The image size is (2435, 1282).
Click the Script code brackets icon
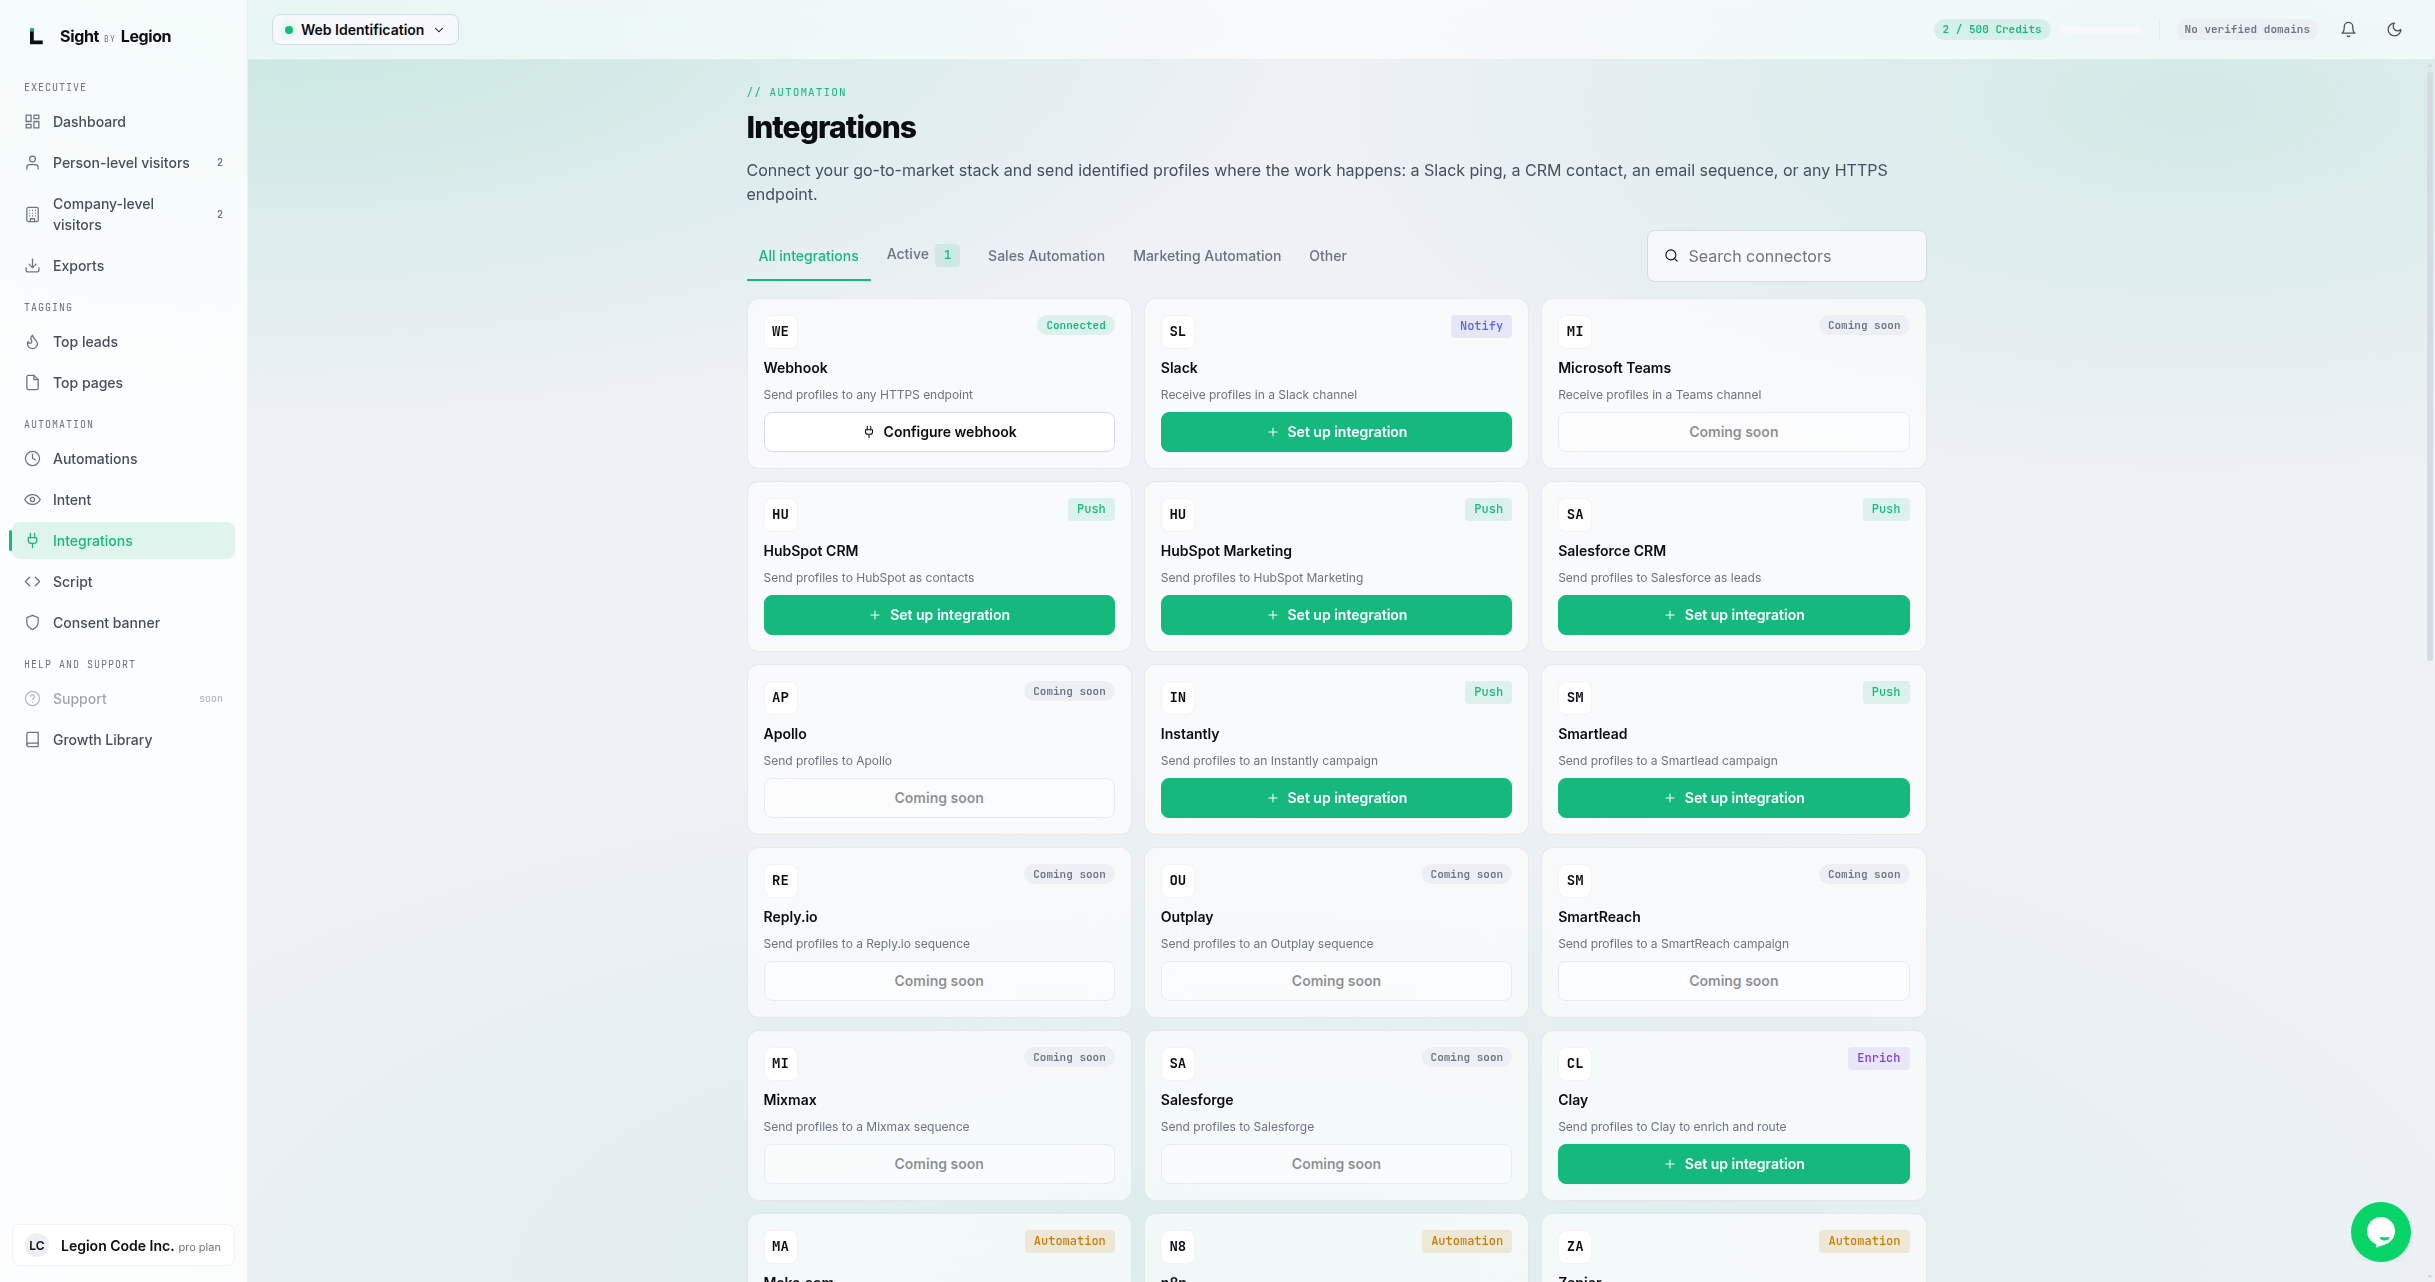(x=33, y=582)
